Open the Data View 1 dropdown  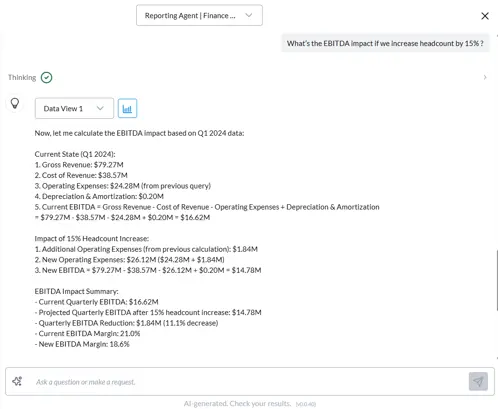point(74,108)
